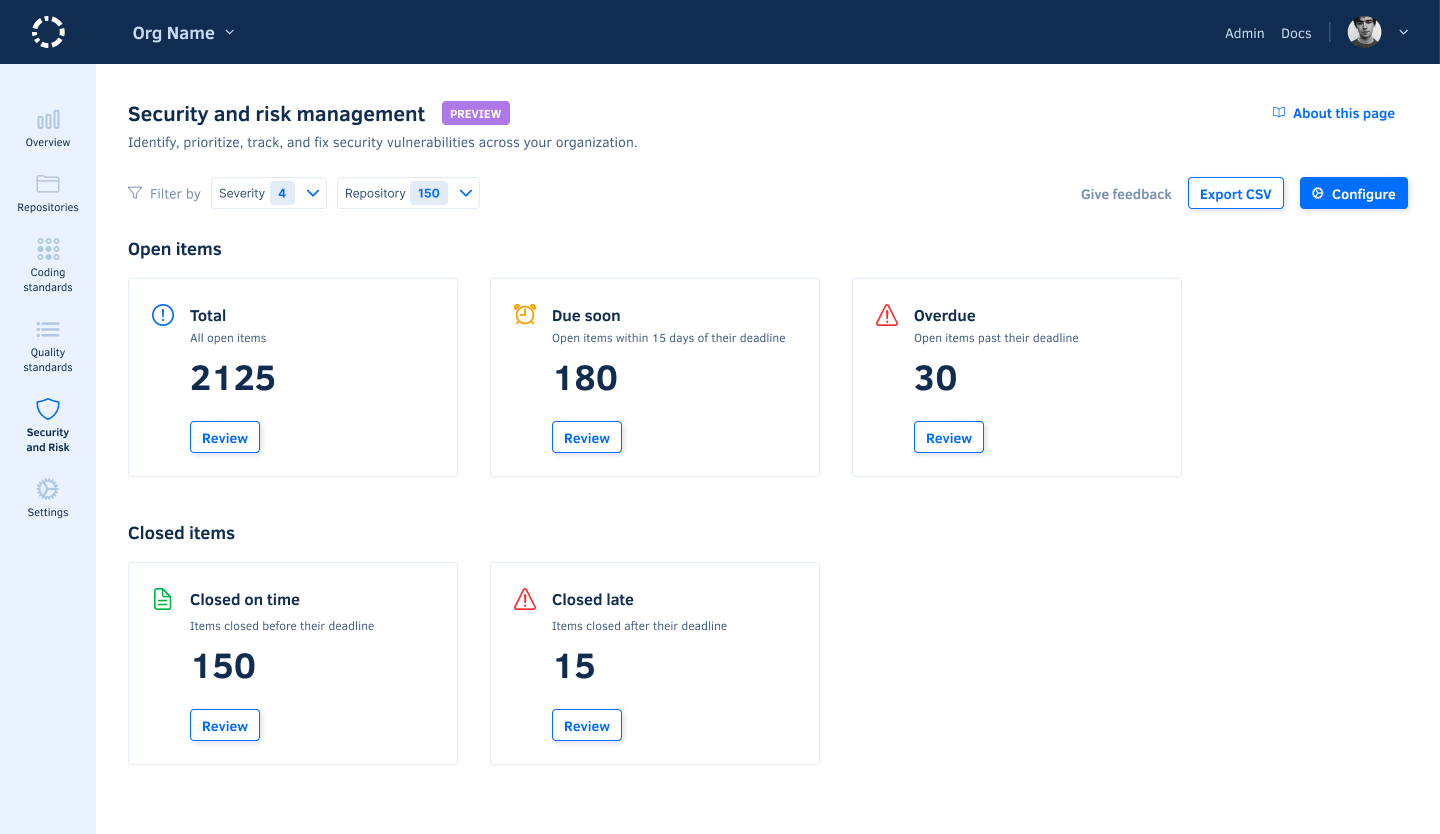Screen dimensions: 1440x834
Task: Open Docs from the top navigation
Action: (1296, 33)
